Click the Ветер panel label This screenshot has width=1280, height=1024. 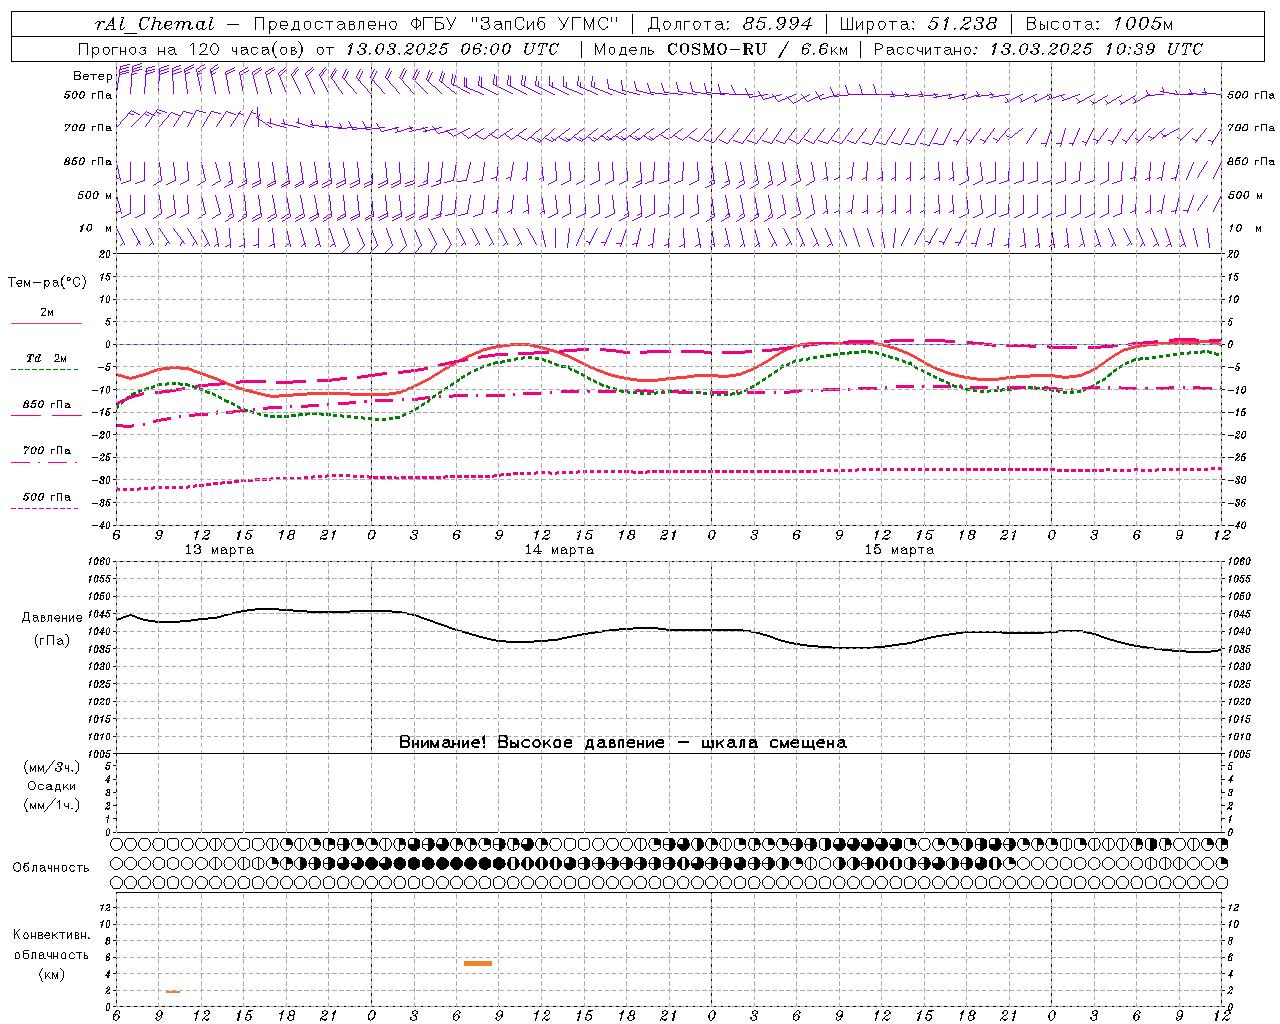pos(93,76)
